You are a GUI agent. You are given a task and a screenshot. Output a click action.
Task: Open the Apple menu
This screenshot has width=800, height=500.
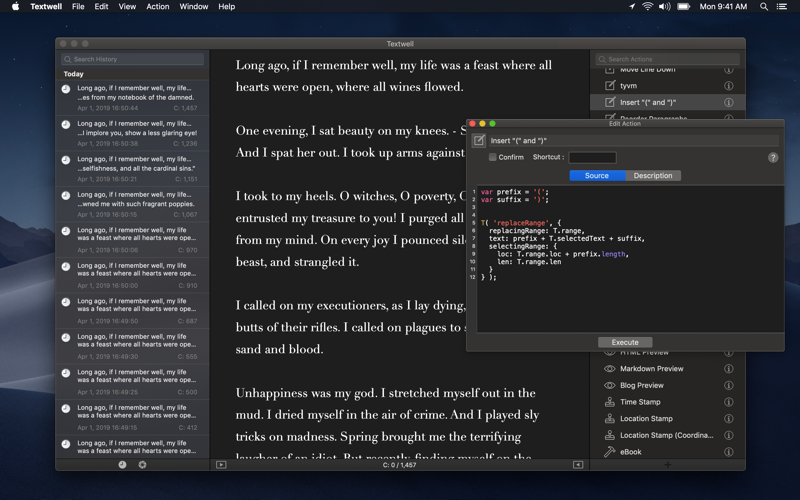click(x=16, y=7)
